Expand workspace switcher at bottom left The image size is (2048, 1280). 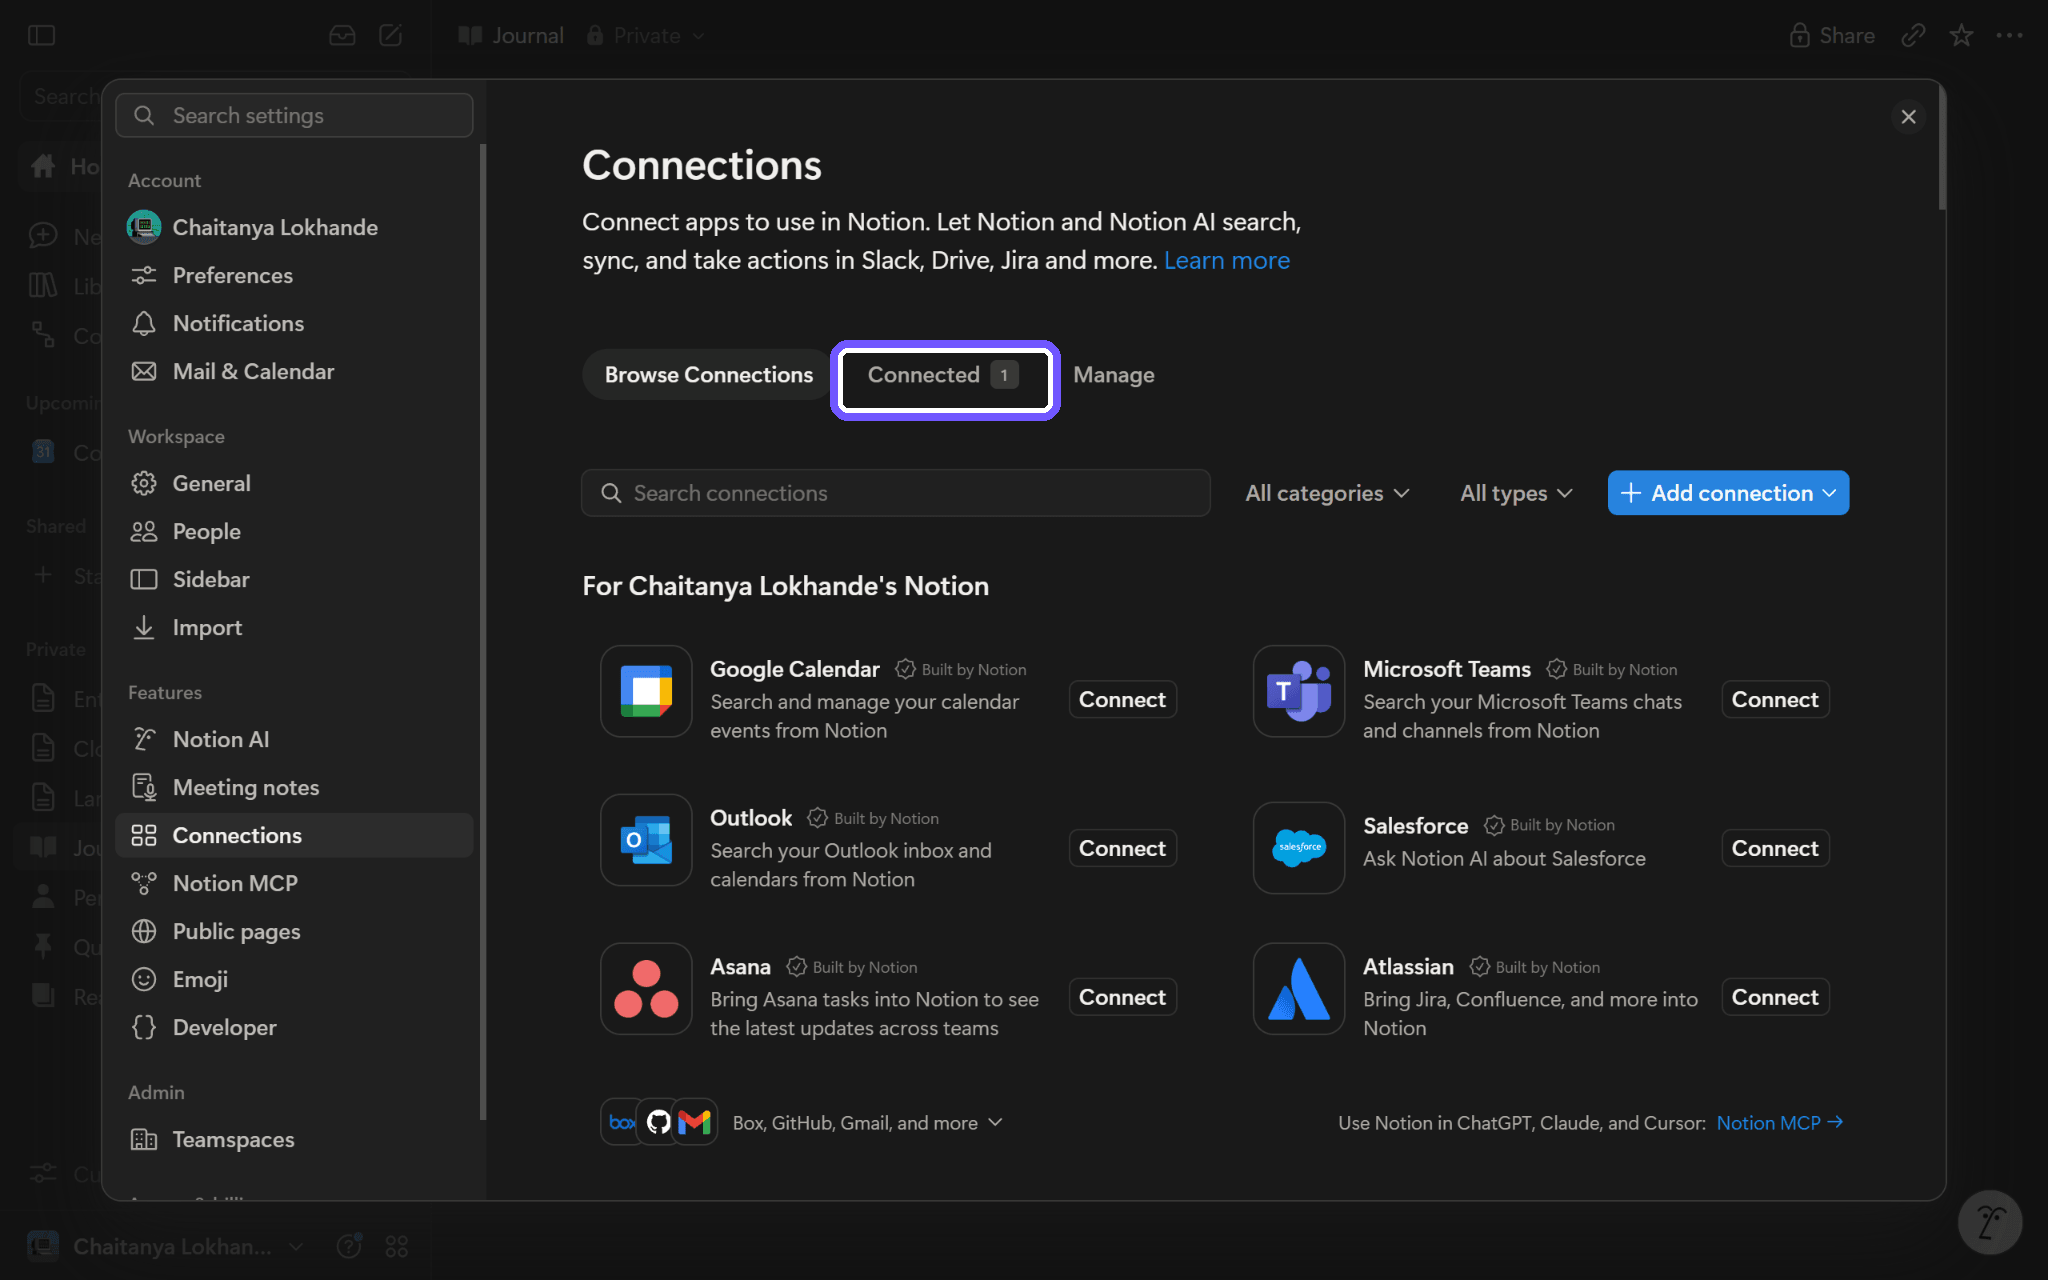[x=166, y=1247]
